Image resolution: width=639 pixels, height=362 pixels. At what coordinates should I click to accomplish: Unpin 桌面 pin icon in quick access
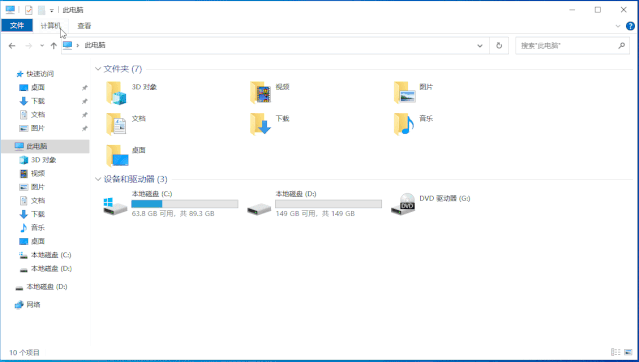(84, 88)
